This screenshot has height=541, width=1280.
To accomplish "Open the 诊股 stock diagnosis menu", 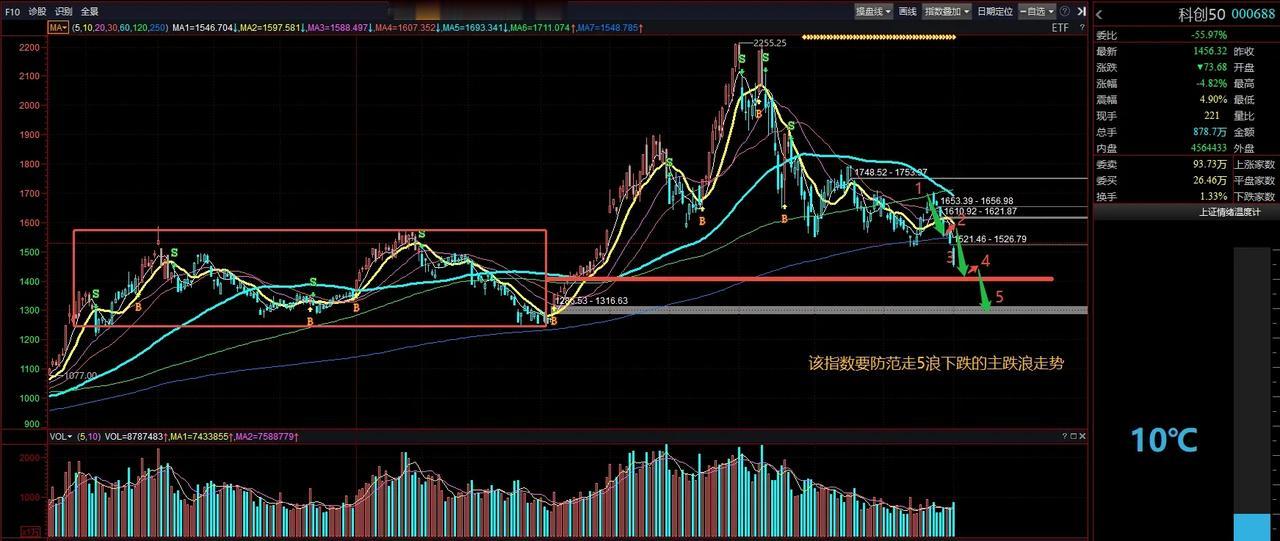I will click(37, 11).
